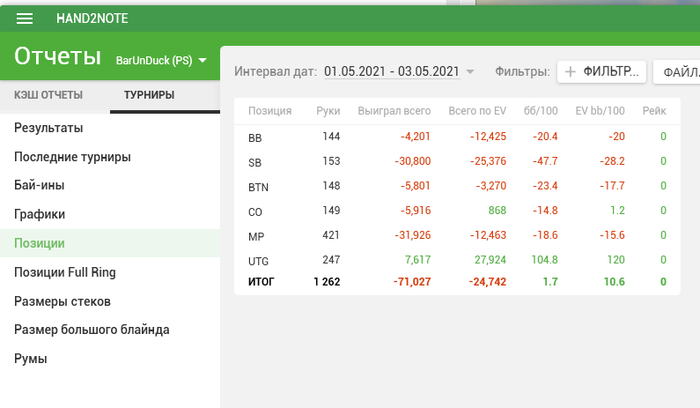Select date range 01.05.2021 - 03.05.2021 field

pos(392,71)
